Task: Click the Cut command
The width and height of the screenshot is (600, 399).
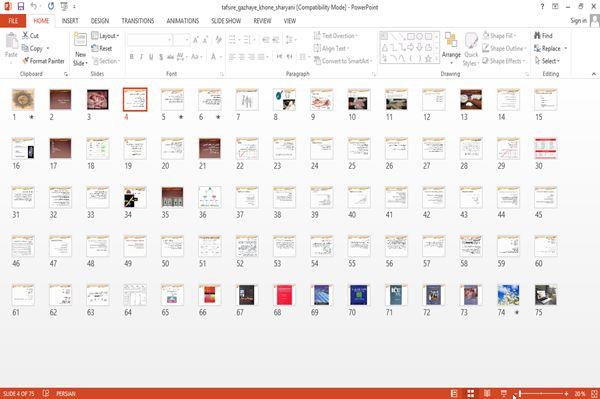Action: click(x=31, y=36)
